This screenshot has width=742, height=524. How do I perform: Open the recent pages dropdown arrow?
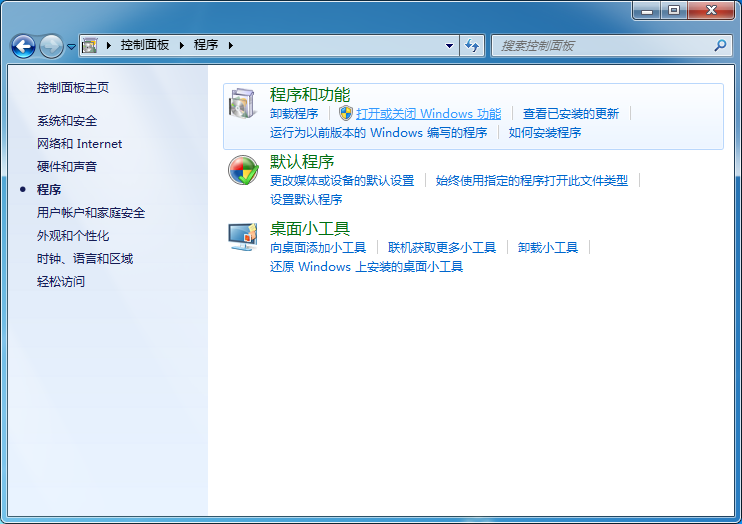71,47
